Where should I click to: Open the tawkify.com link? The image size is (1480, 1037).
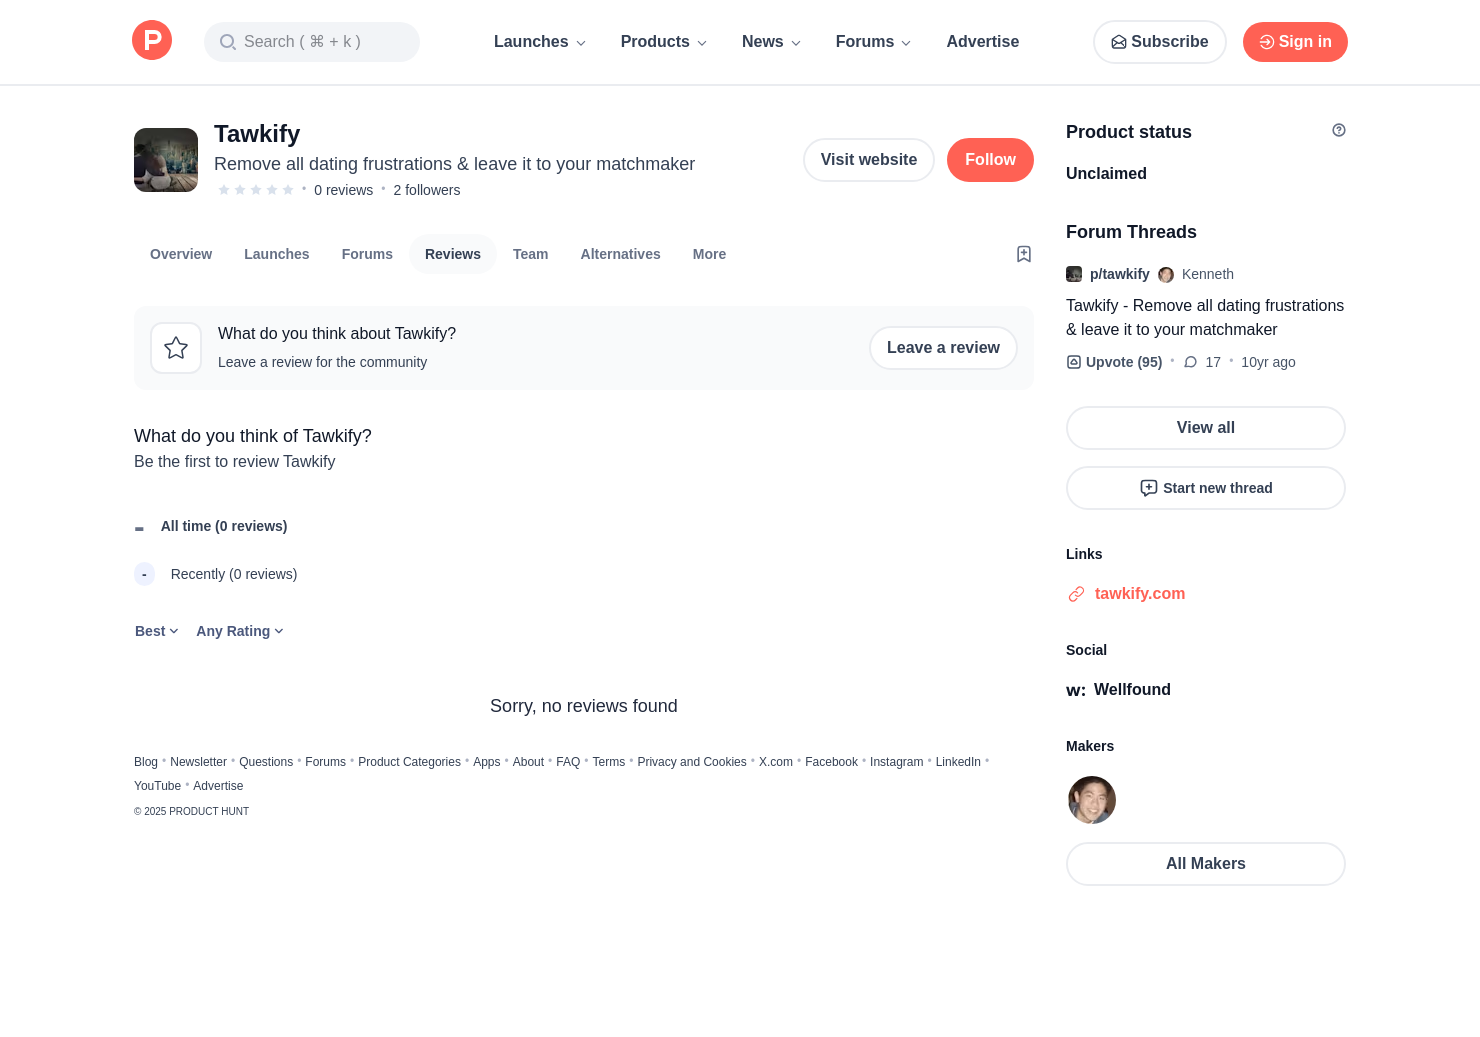[1140, 594]
